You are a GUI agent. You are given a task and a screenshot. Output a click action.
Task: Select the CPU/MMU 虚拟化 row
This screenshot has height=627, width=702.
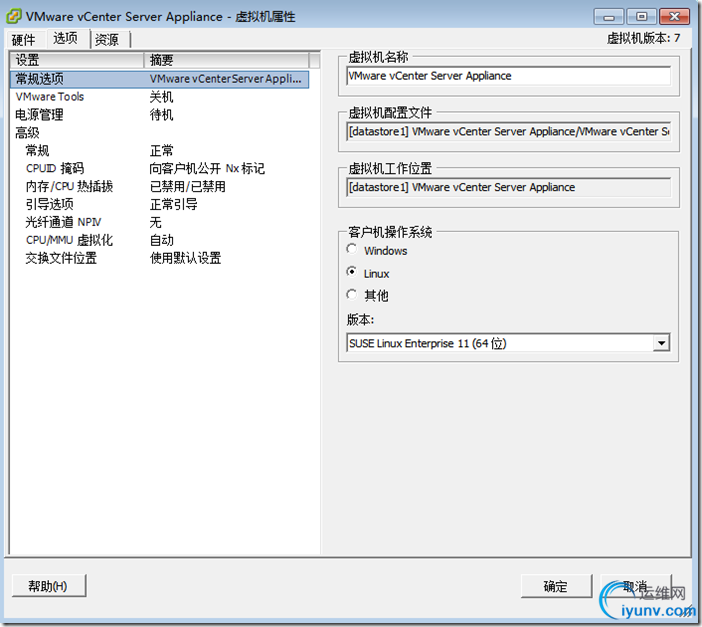[x=159, y=240]
